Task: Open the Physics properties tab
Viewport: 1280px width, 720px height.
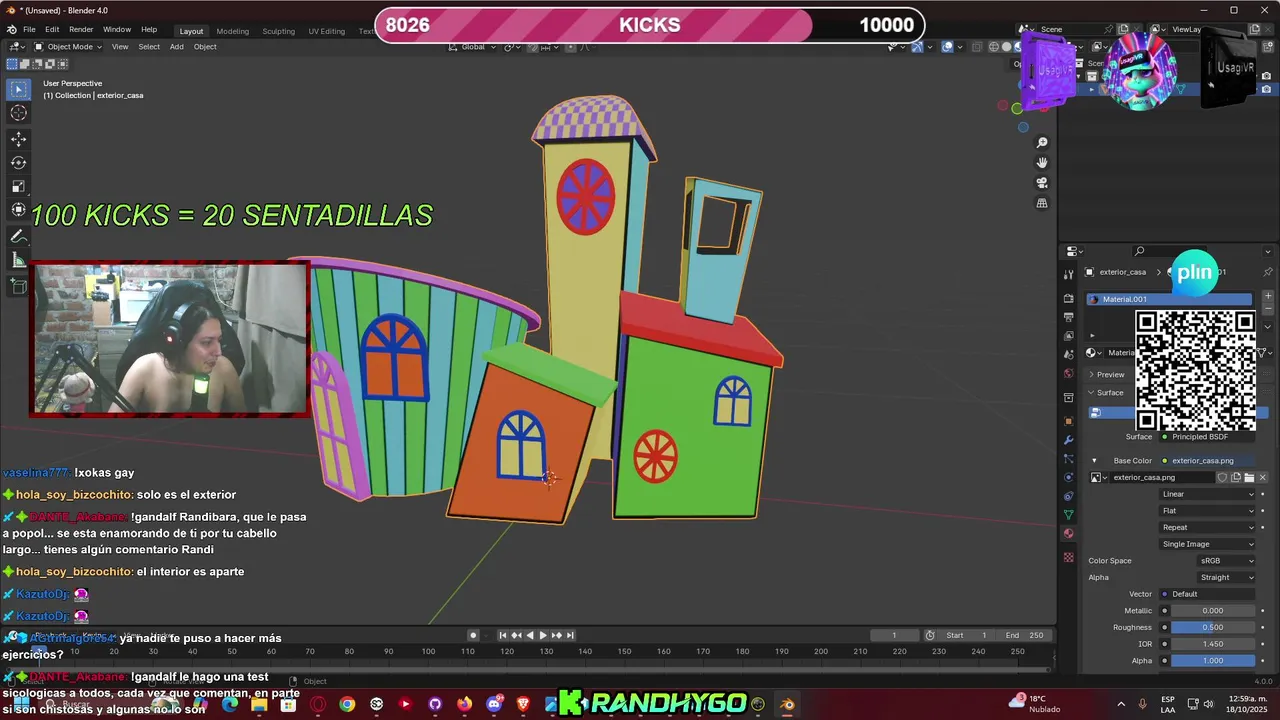Action: pyautogui.click(x=1068, y=477)
